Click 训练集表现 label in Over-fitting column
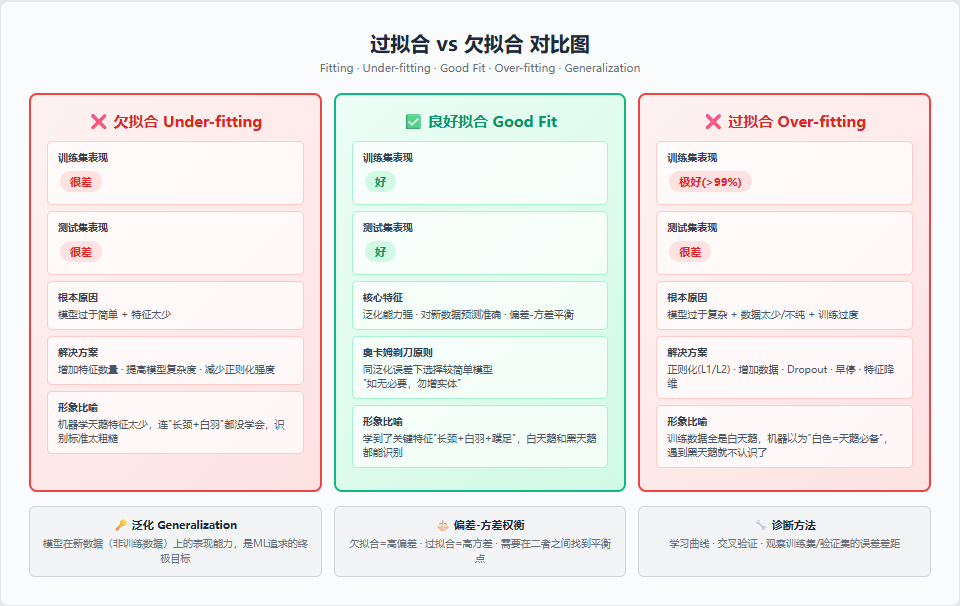 click(x=692, y=158)
